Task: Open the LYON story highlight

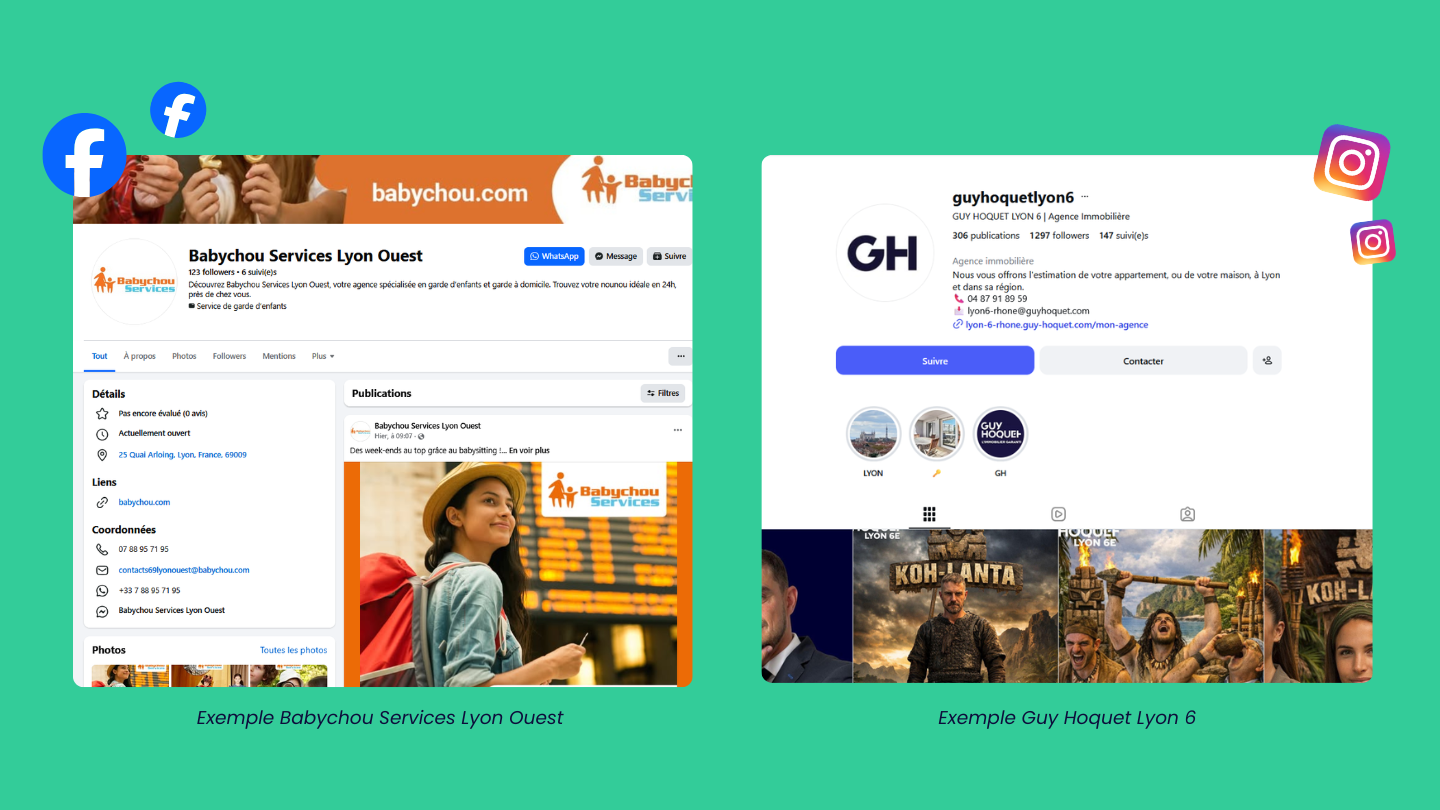Action: pyautogui.click(x=873, y=434)
